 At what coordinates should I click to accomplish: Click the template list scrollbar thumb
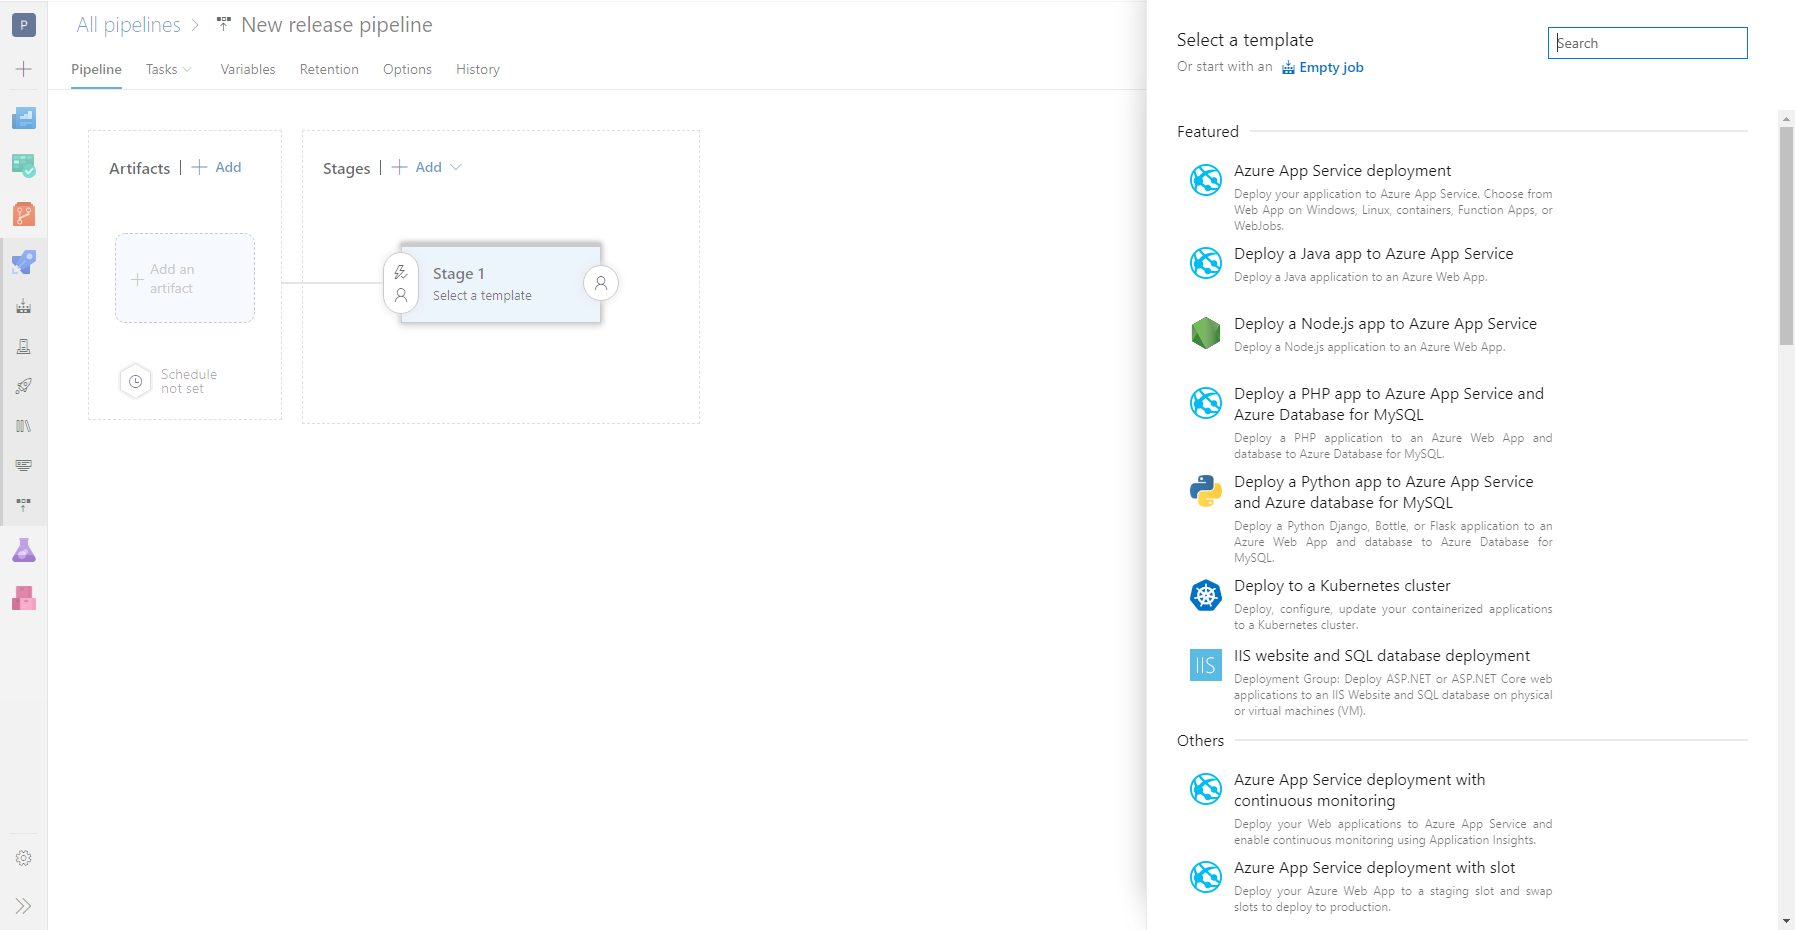(x=1786, y=236)
